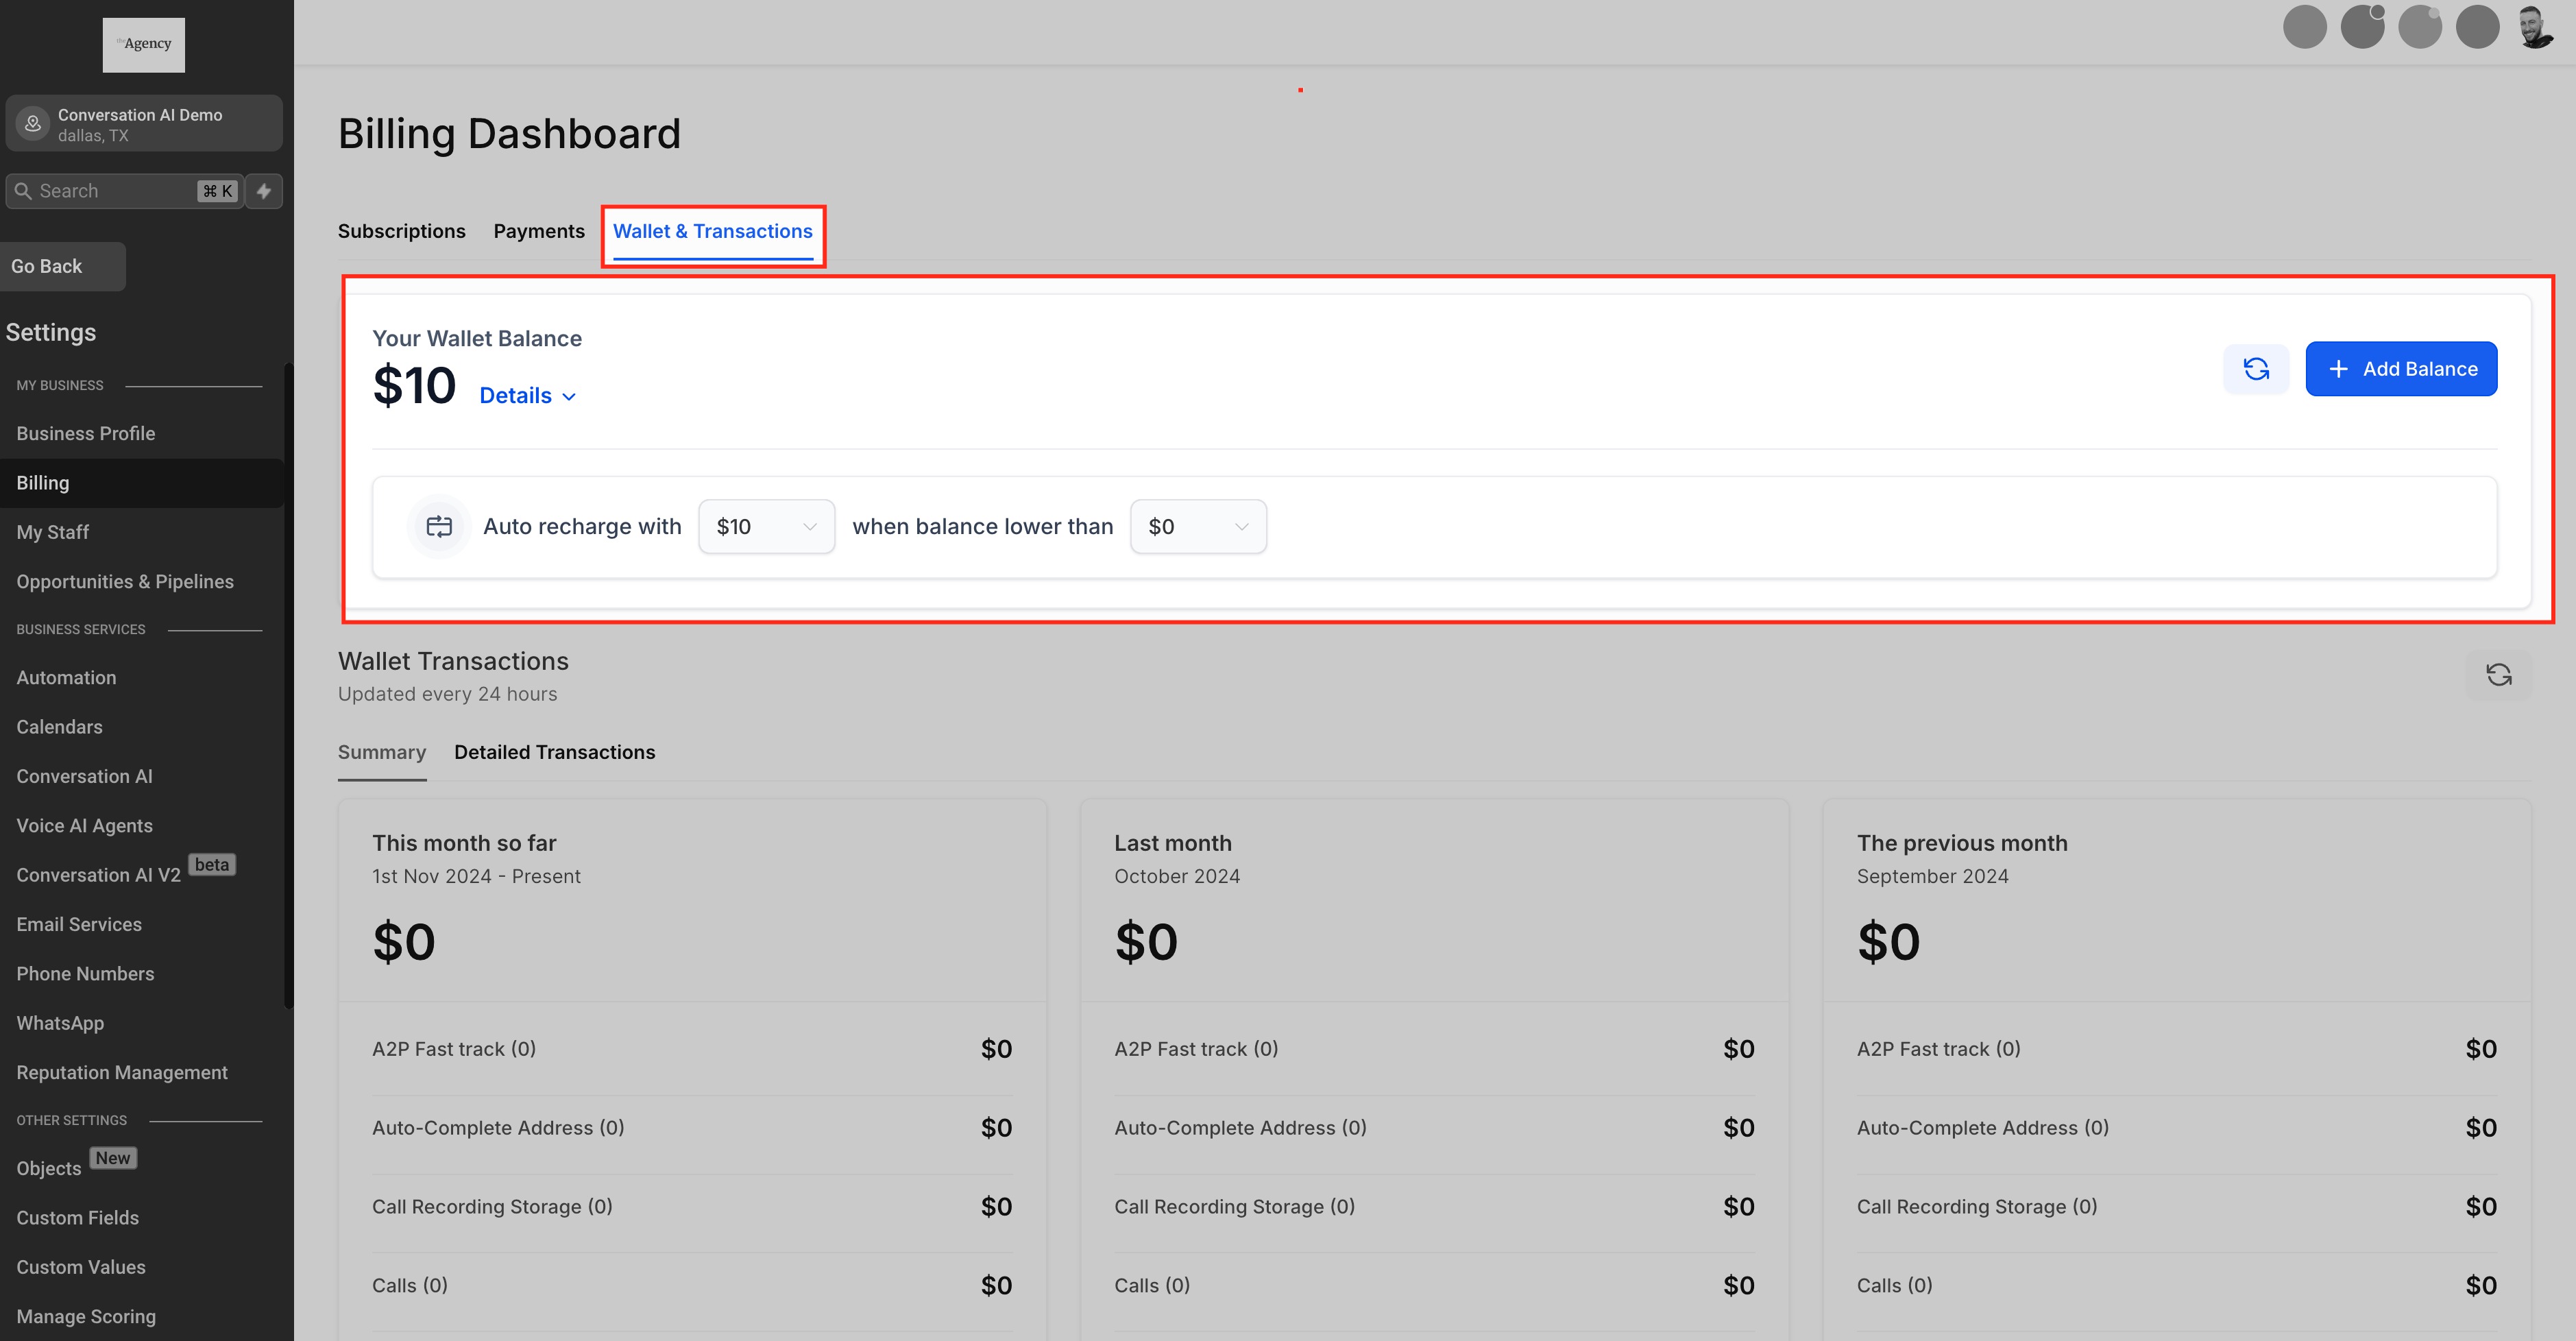The width and height of the screenshot is (2576, 1341).
Task: Click the location account icon for Conversation AI Demo
Action: (x=33, y=123)
